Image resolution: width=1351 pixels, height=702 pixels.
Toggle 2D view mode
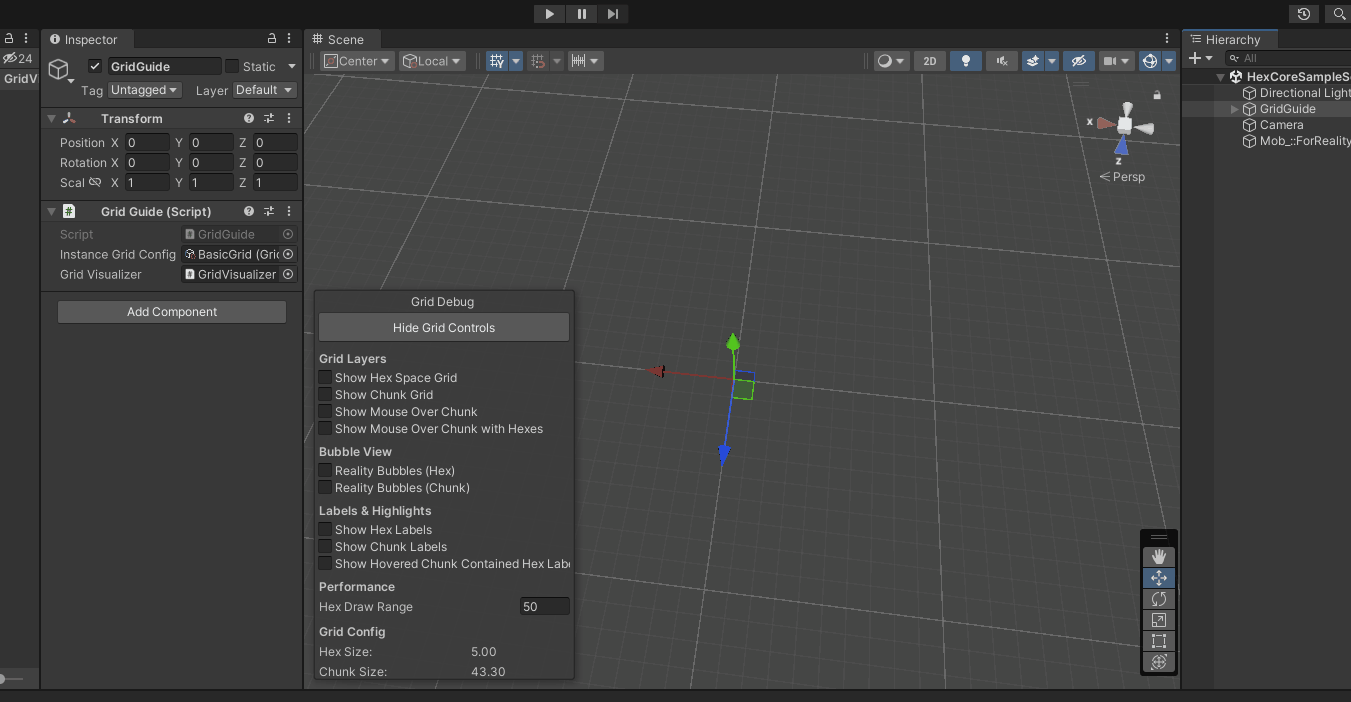click(930, 61)
